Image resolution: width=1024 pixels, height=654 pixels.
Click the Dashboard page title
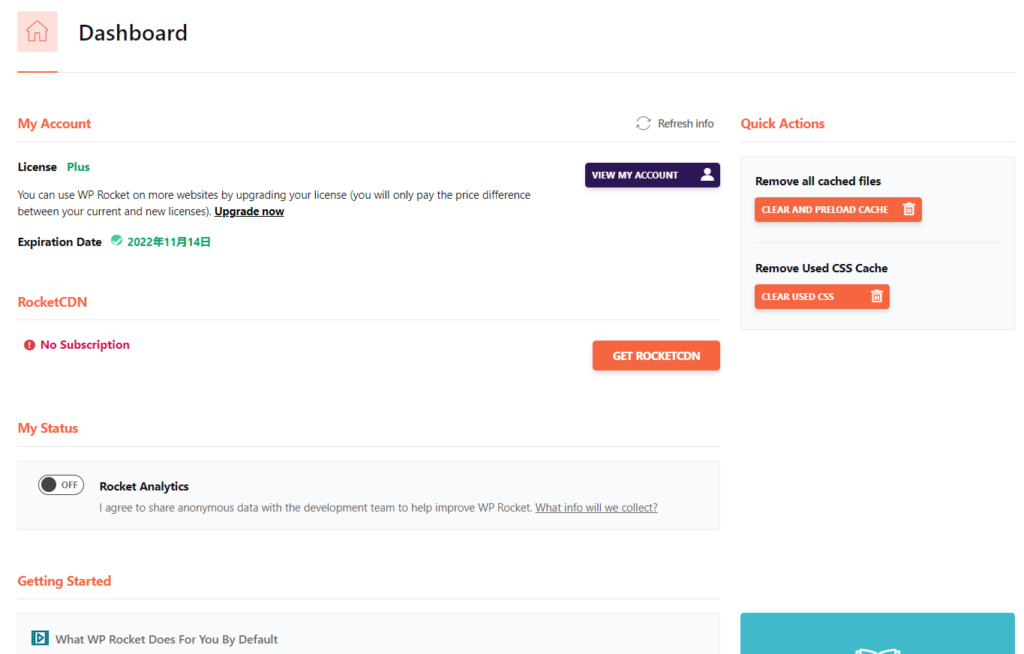click(133, 33)
